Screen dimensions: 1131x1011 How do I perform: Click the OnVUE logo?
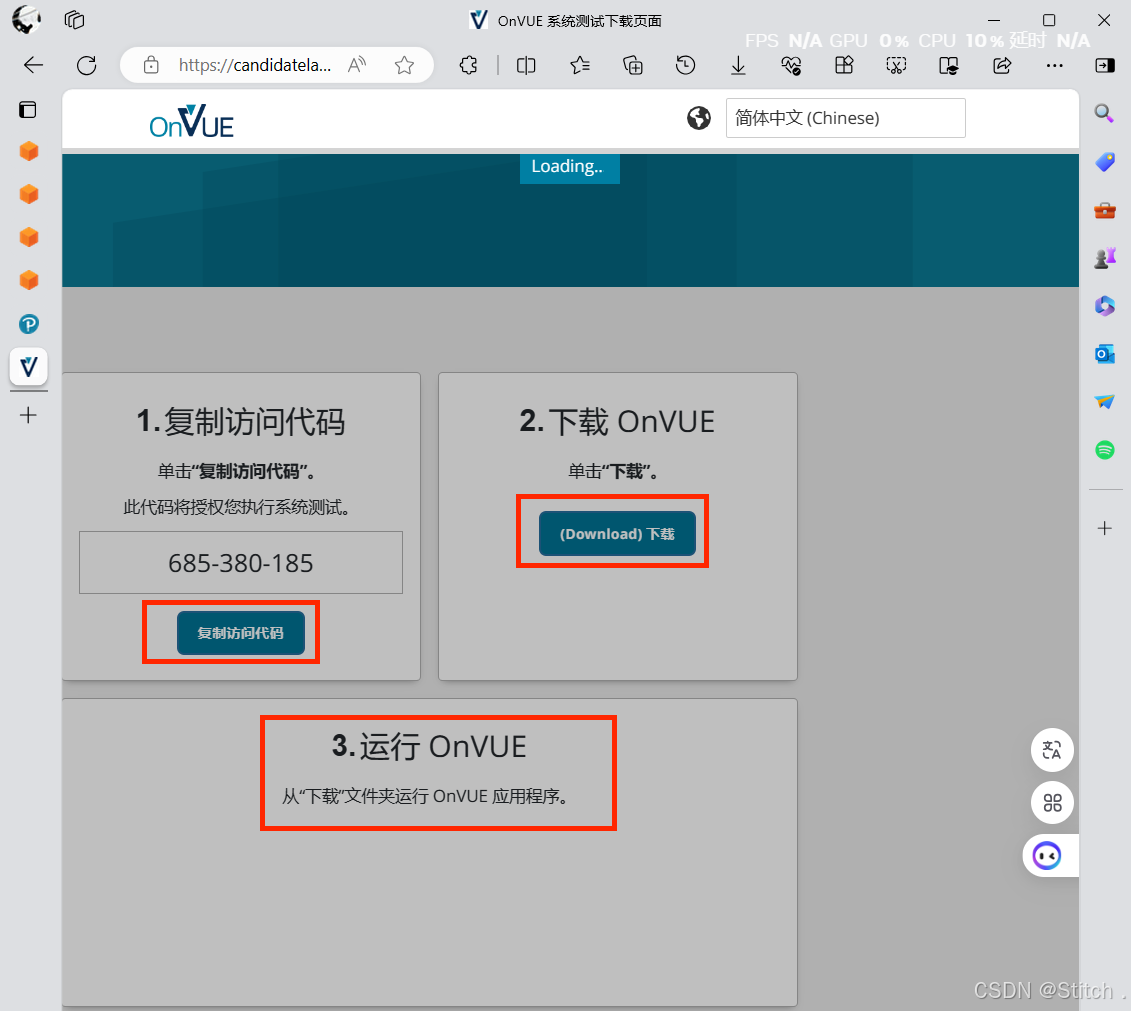tap(191, 122)
